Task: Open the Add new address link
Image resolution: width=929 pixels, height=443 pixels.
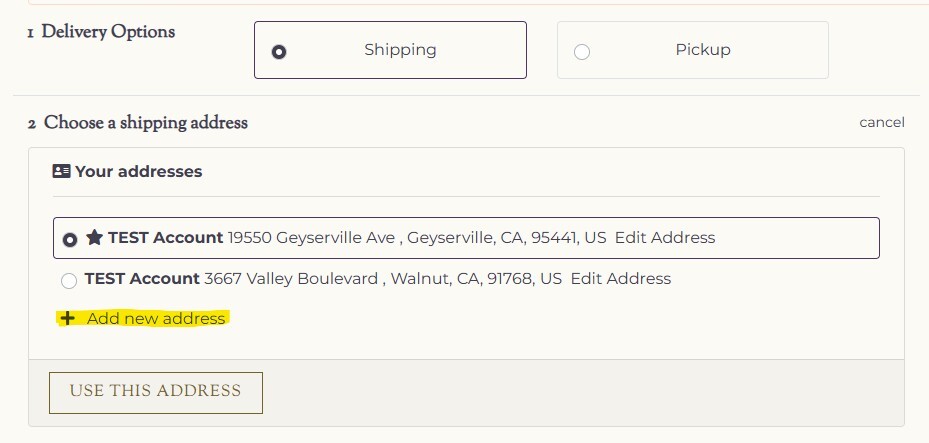Action: click(156, 319)
